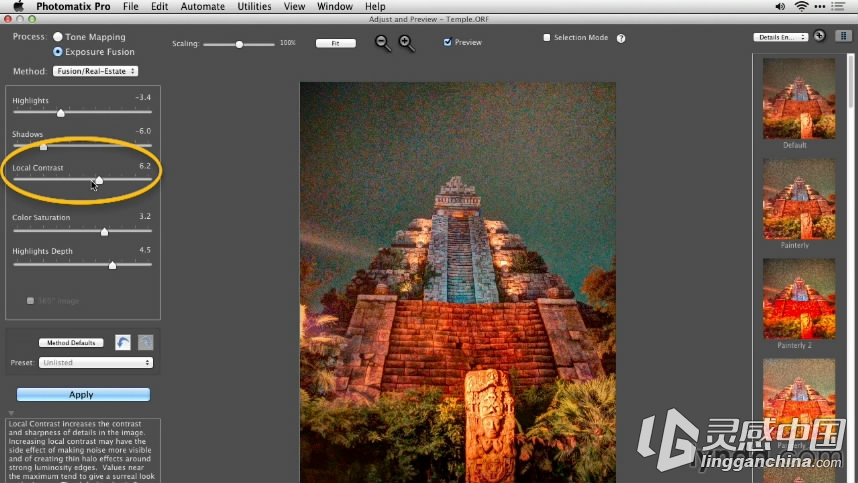Open the notification center list icon
Image resolution: width=858 pixels, height=483 pixels.
[x=838, y=6]
